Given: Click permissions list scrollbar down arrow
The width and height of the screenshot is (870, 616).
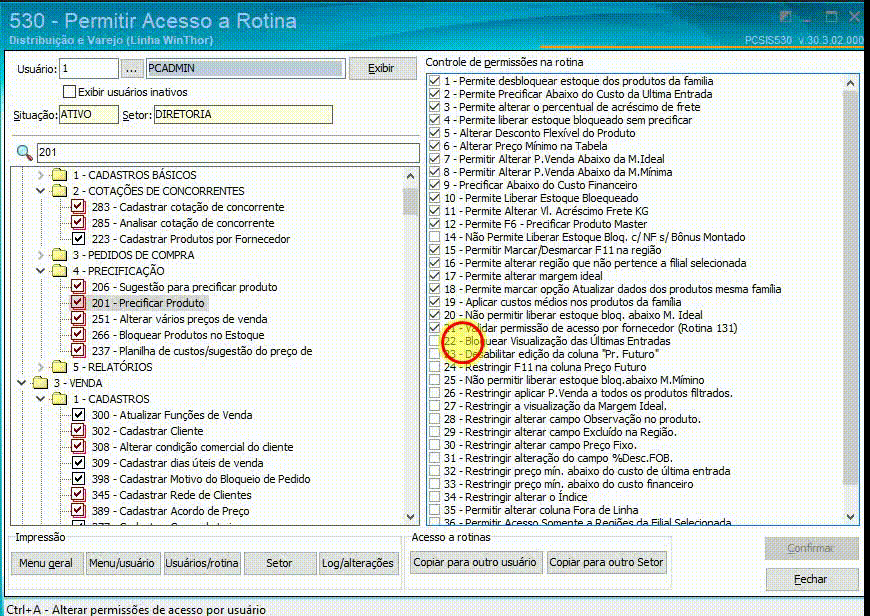Looking at the screenshot, I should pos(851,517).
